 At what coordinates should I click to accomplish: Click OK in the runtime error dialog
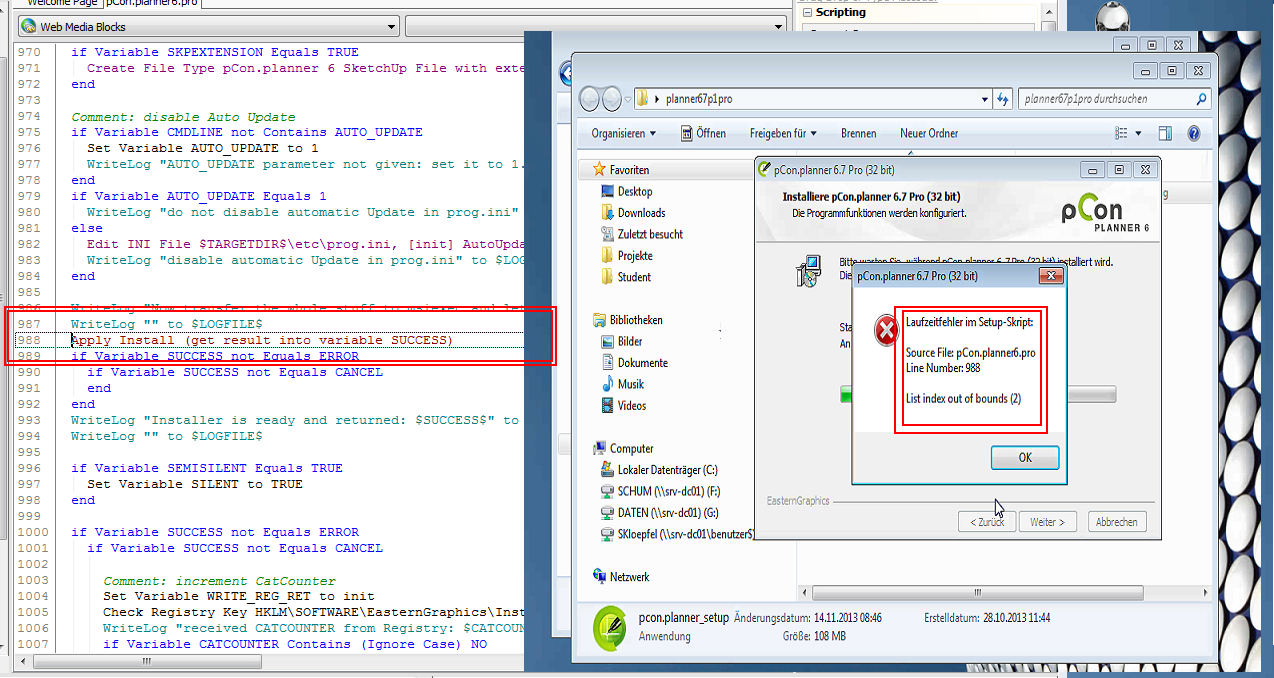[1025, 457]
